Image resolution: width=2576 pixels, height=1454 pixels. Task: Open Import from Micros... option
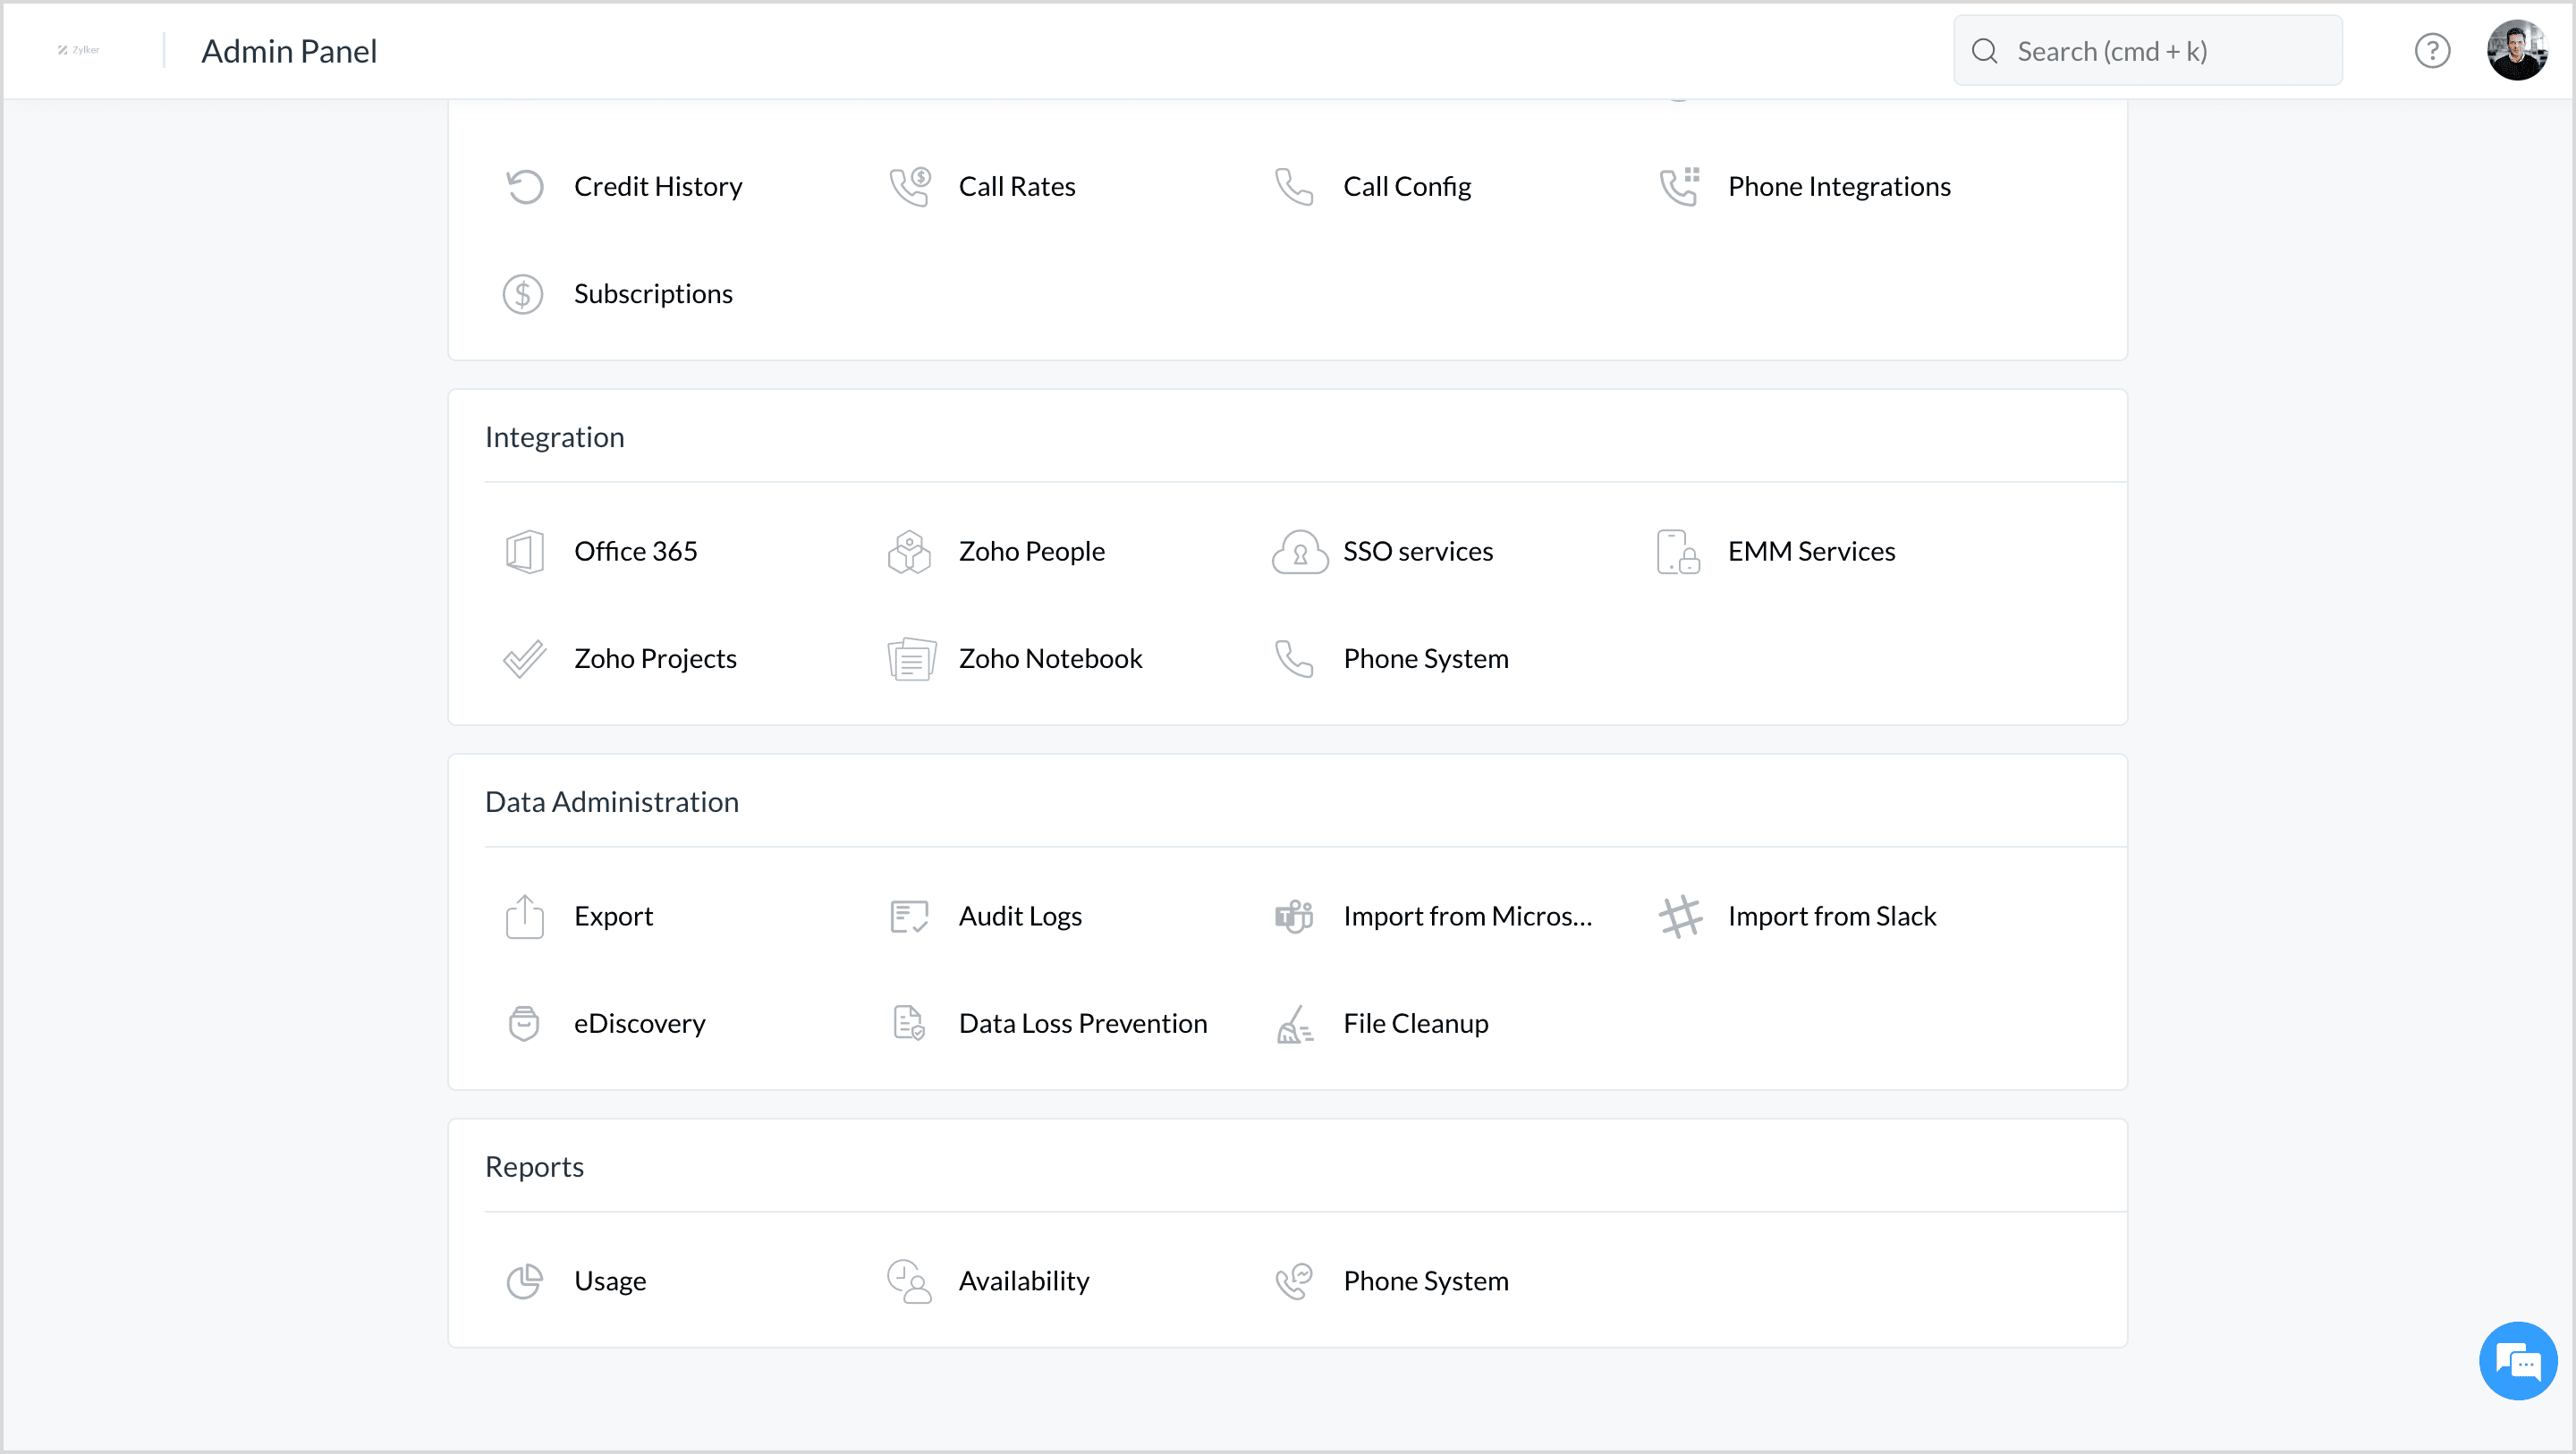coord(1467,917)
